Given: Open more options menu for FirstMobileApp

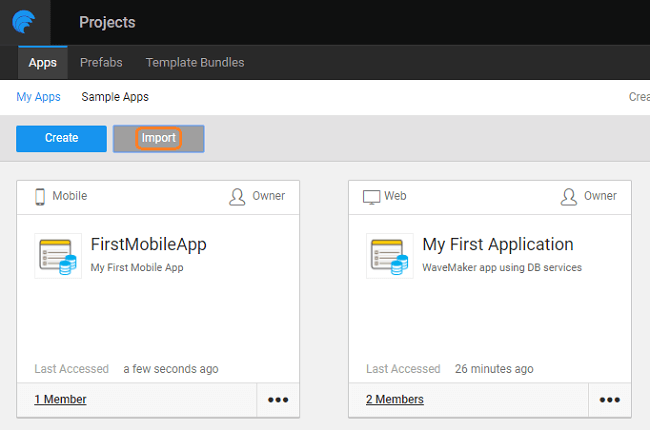Looking at the screenshot, I should click(277, 400).
